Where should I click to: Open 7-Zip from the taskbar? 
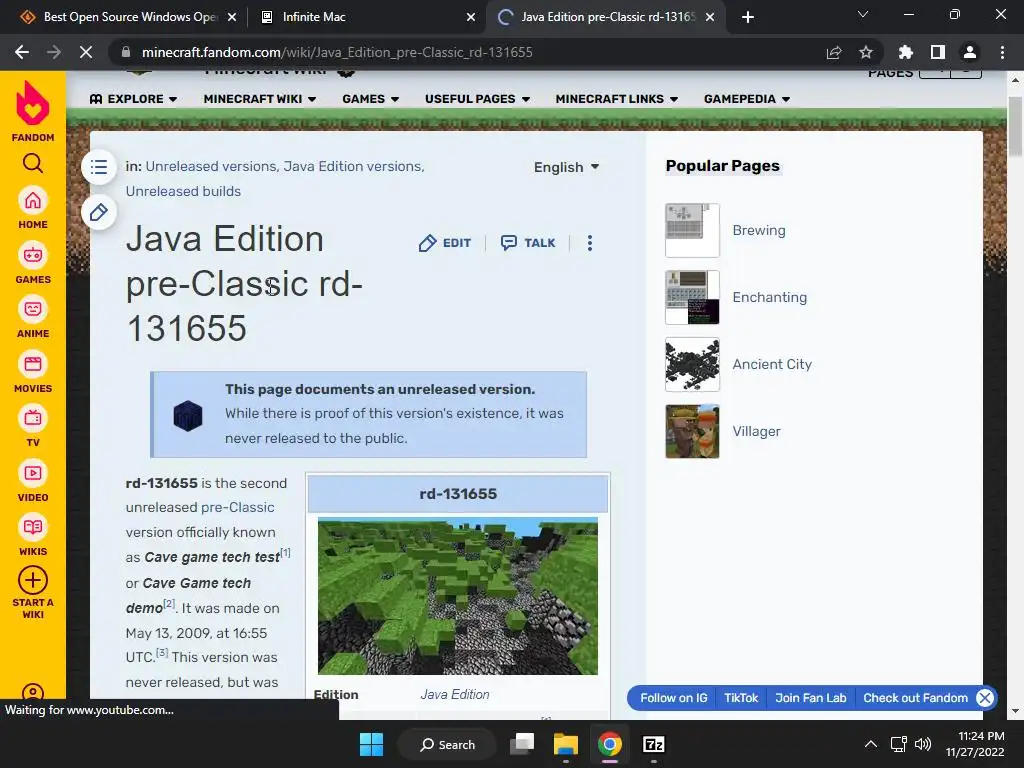point(654,744)
